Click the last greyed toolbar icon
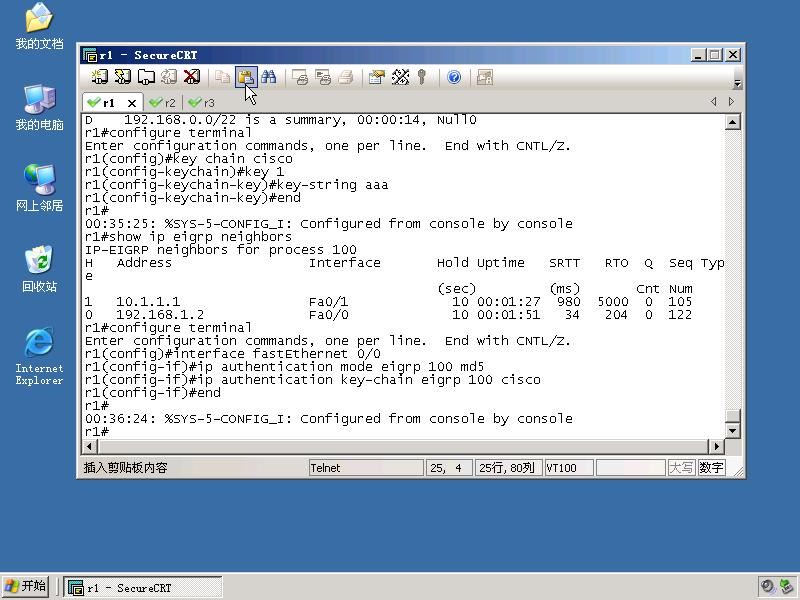This screenshot has width=800, height=600. pos(485,77)
